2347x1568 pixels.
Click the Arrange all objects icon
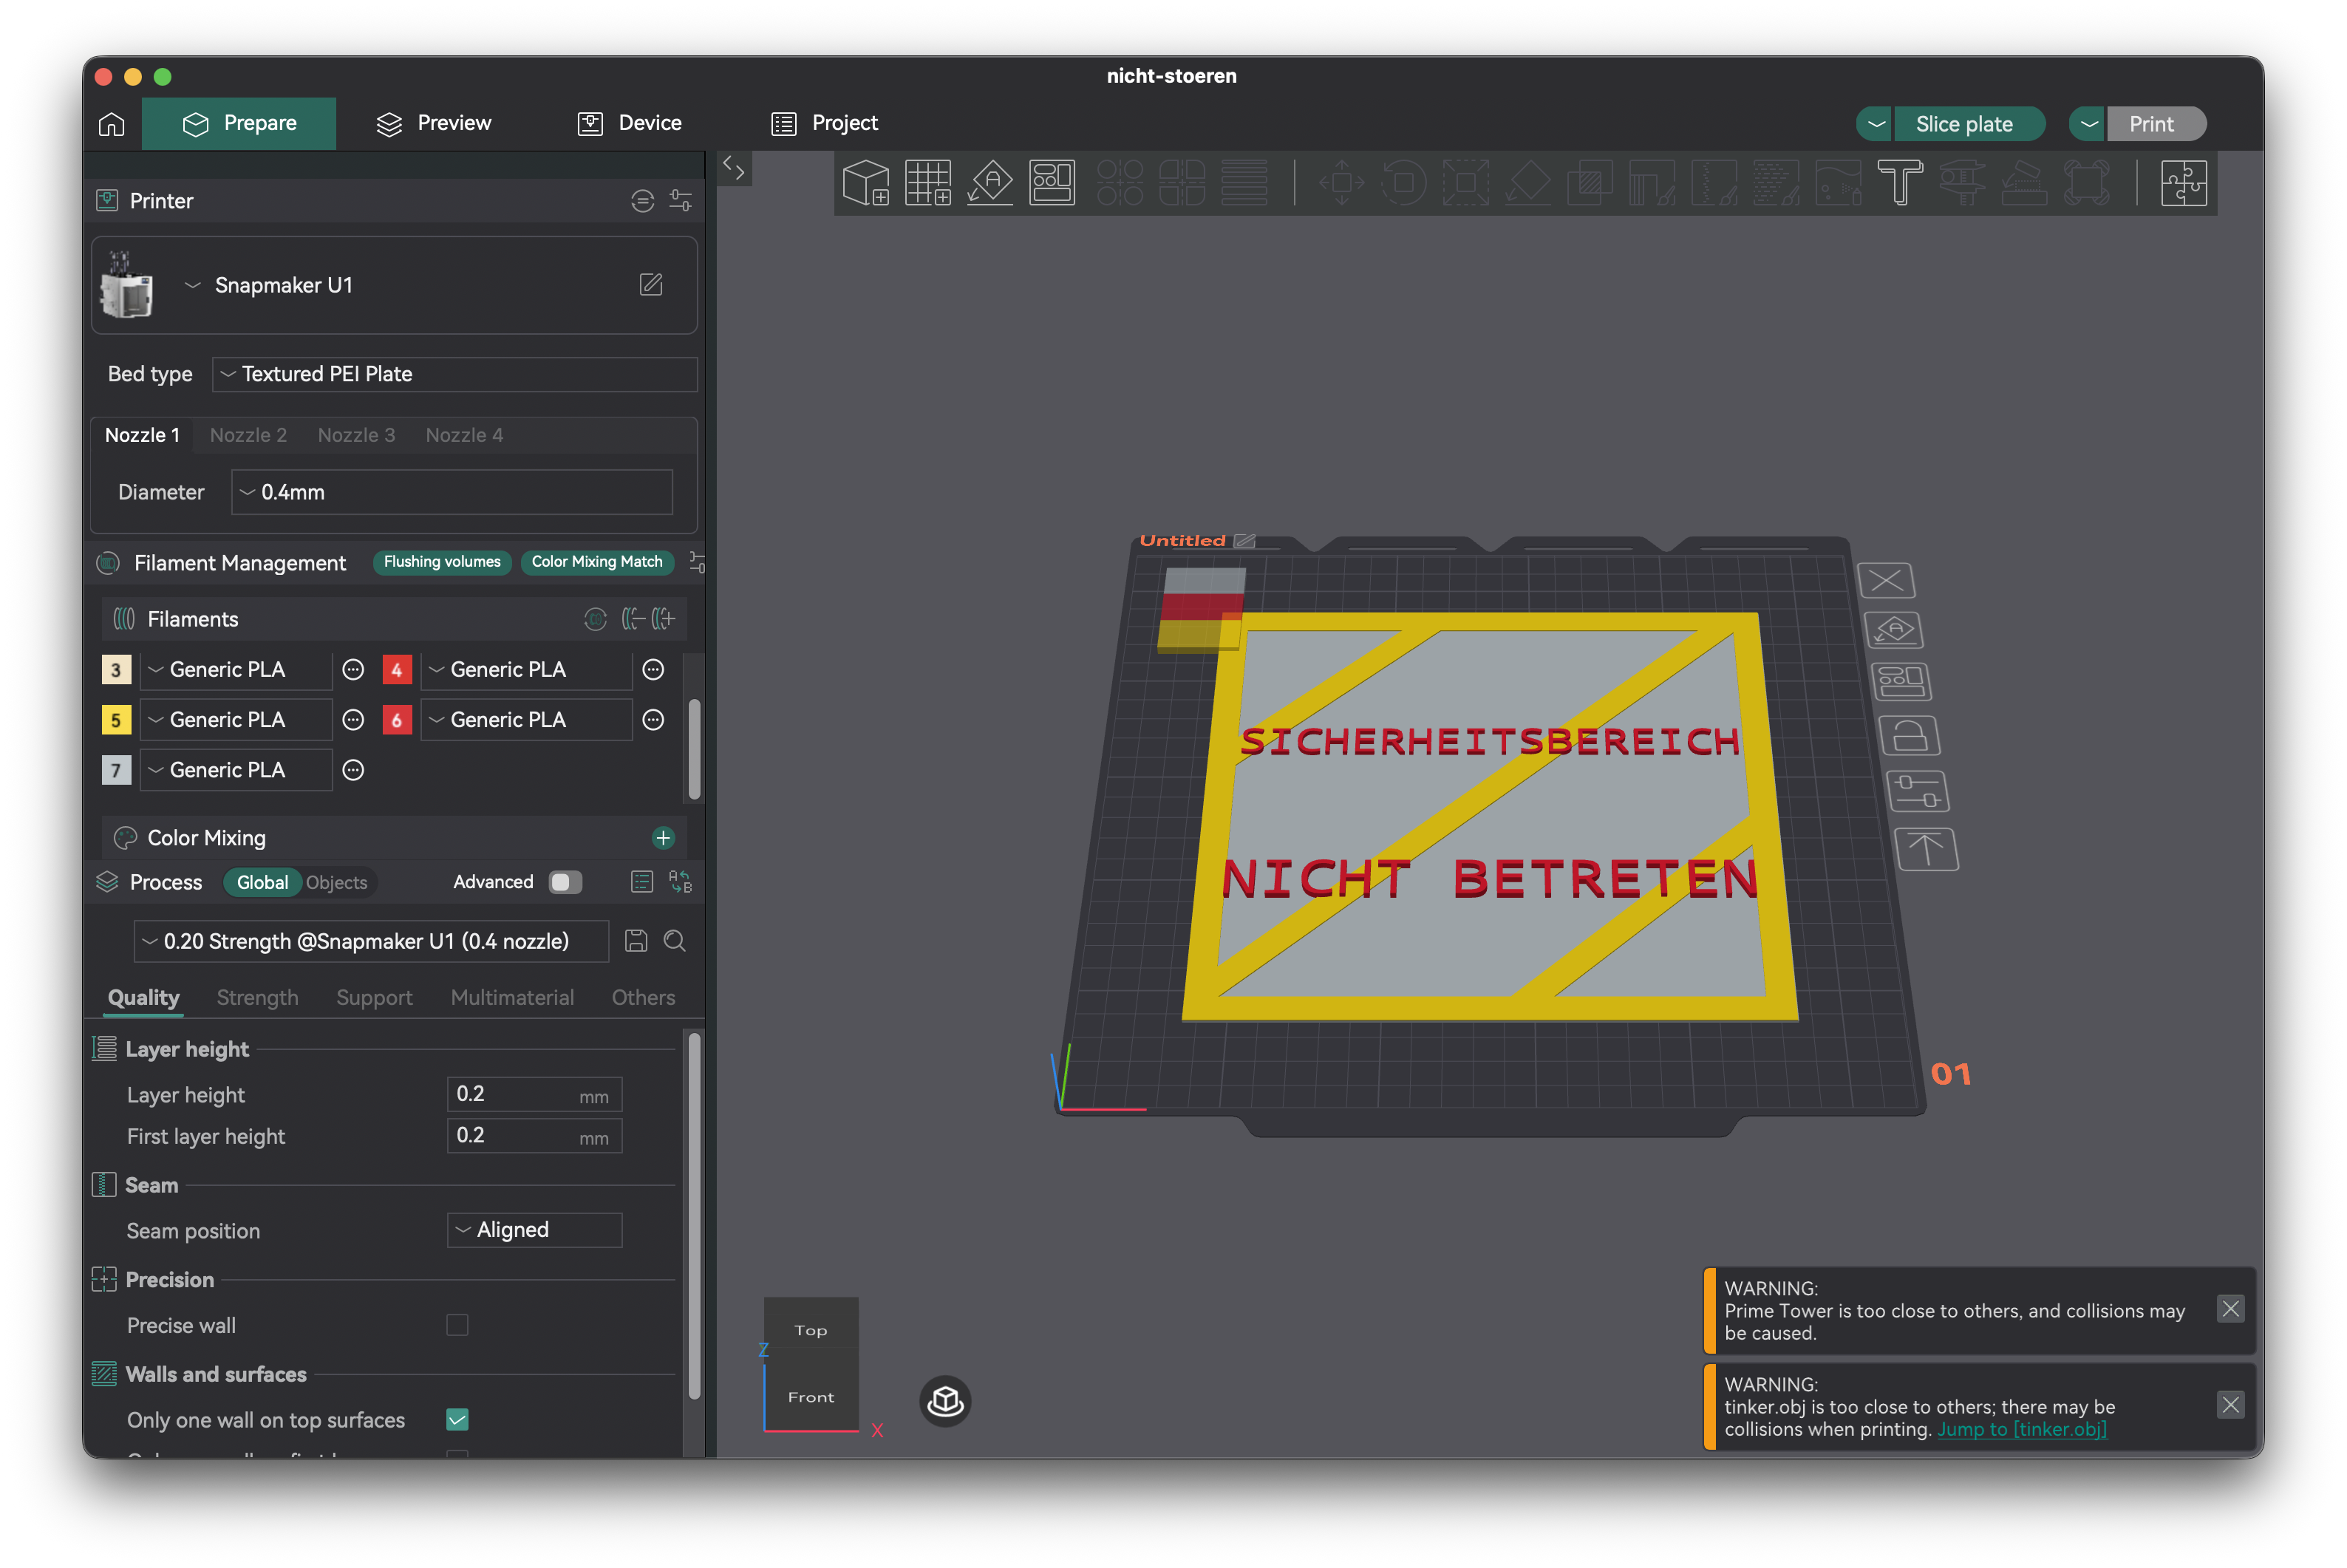click(1052, 183)
